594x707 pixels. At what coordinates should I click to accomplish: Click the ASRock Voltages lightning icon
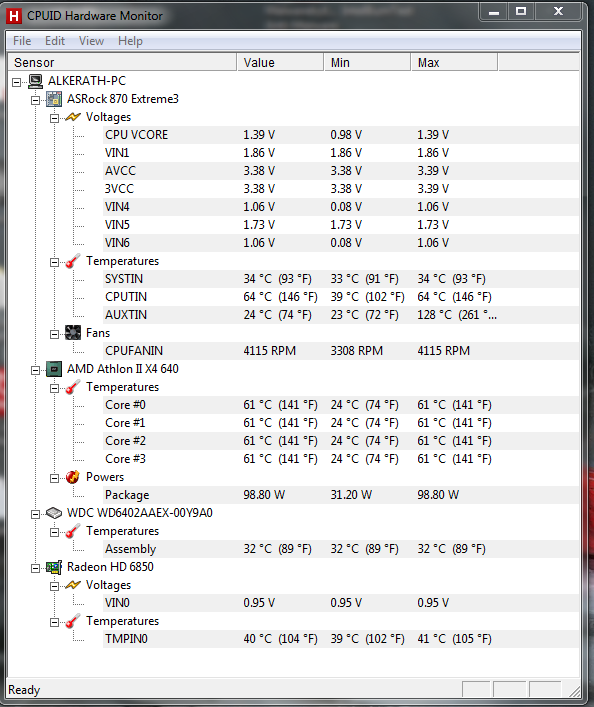click(73, 117)
